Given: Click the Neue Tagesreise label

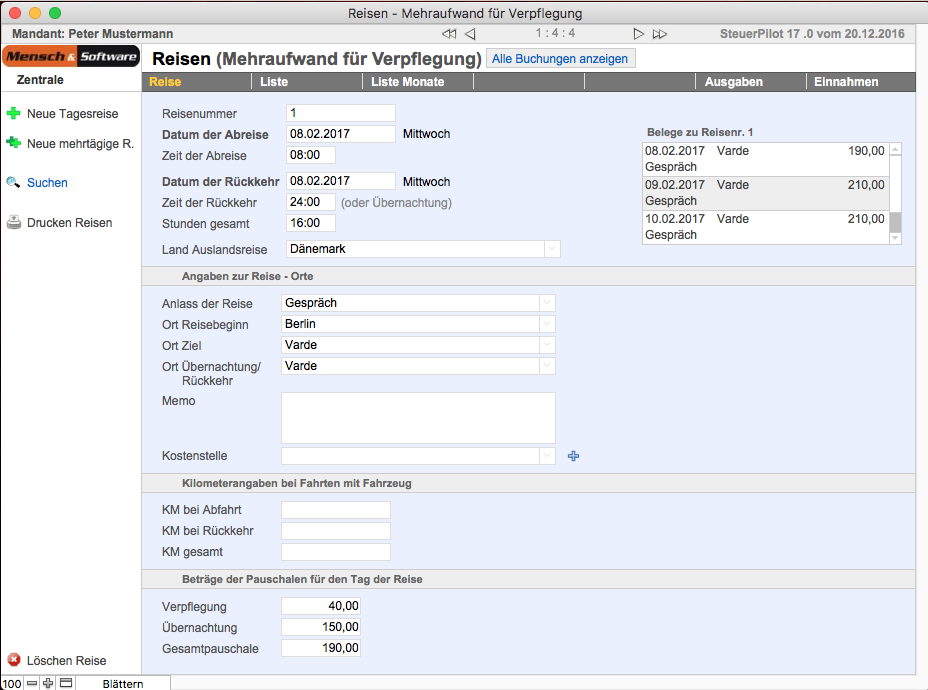Looking at the screenshot, I should coord(73,114).
